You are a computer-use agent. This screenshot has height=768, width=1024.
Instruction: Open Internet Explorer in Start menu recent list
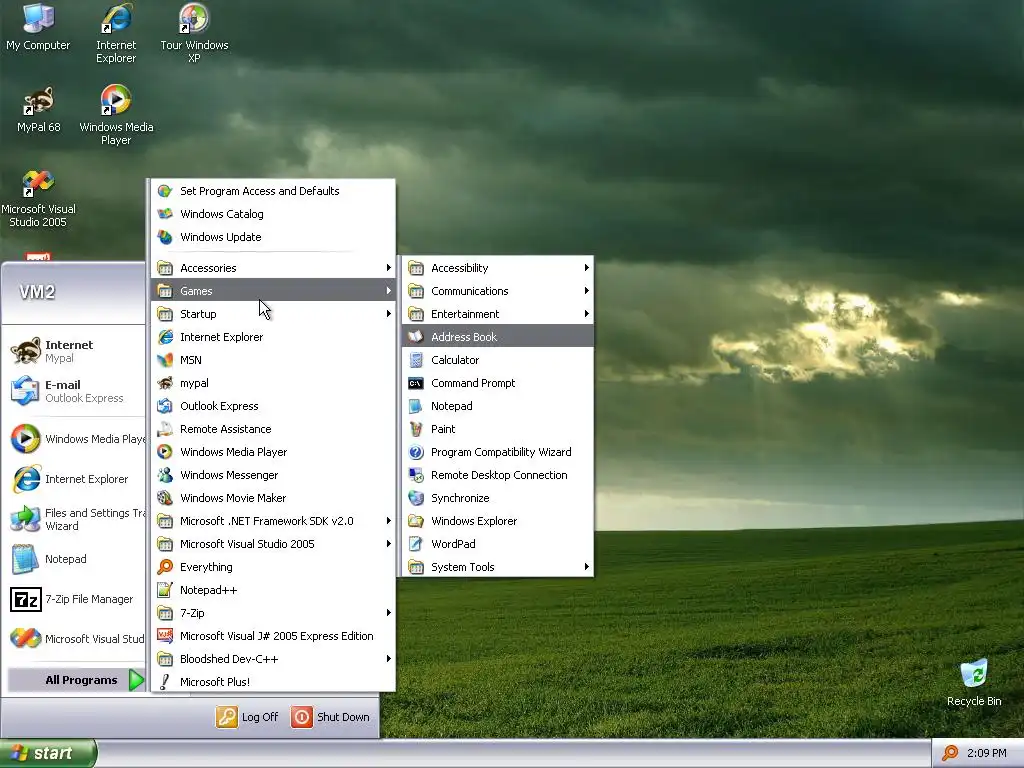pyautogui.click(x=74, y=479)
